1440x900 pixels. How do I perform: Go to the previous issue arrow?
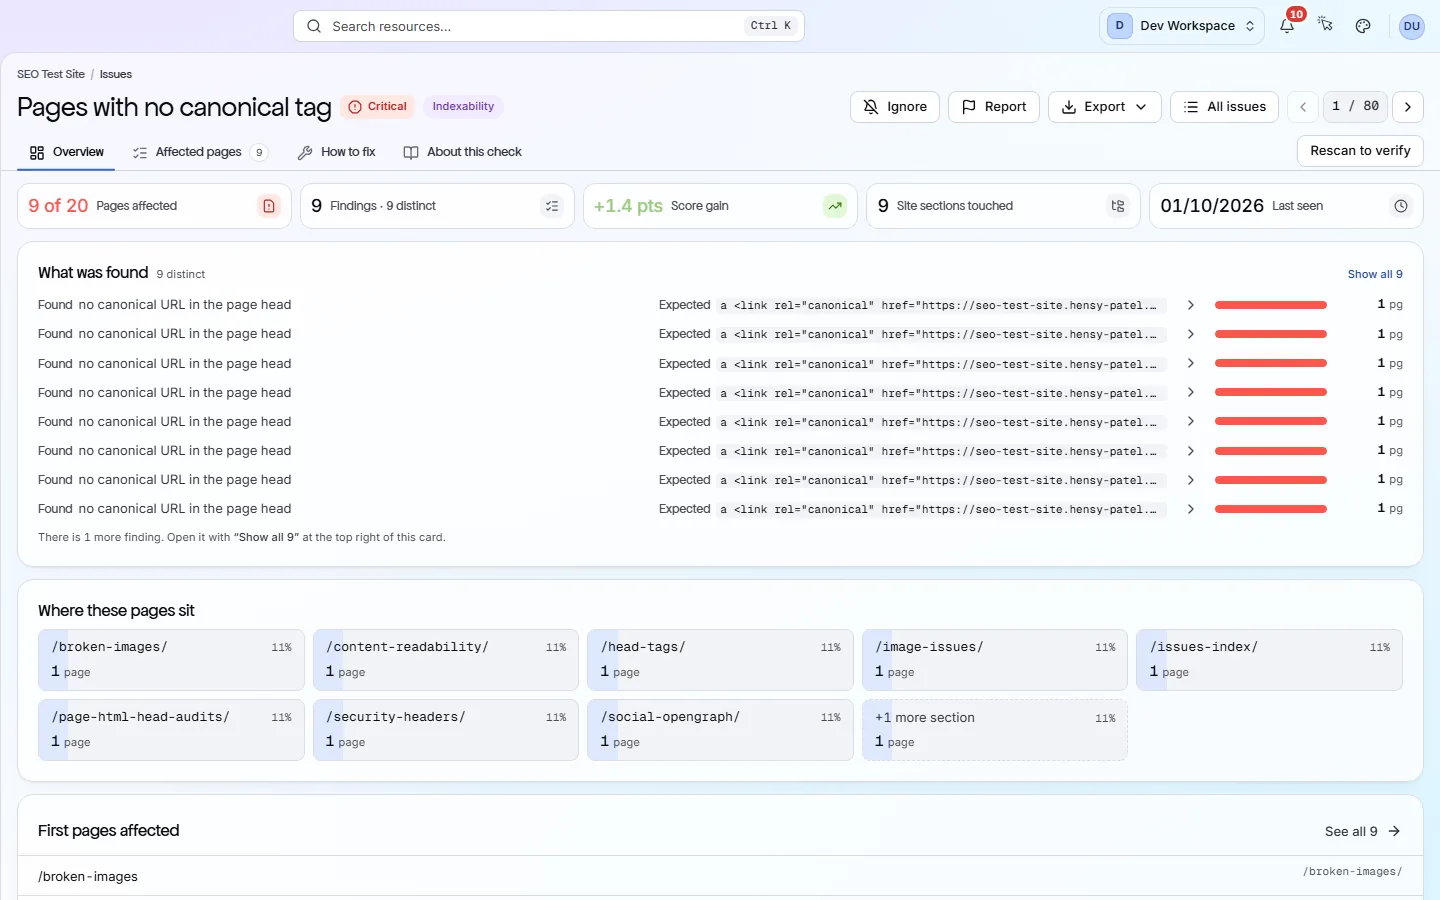pos(1303,107)
